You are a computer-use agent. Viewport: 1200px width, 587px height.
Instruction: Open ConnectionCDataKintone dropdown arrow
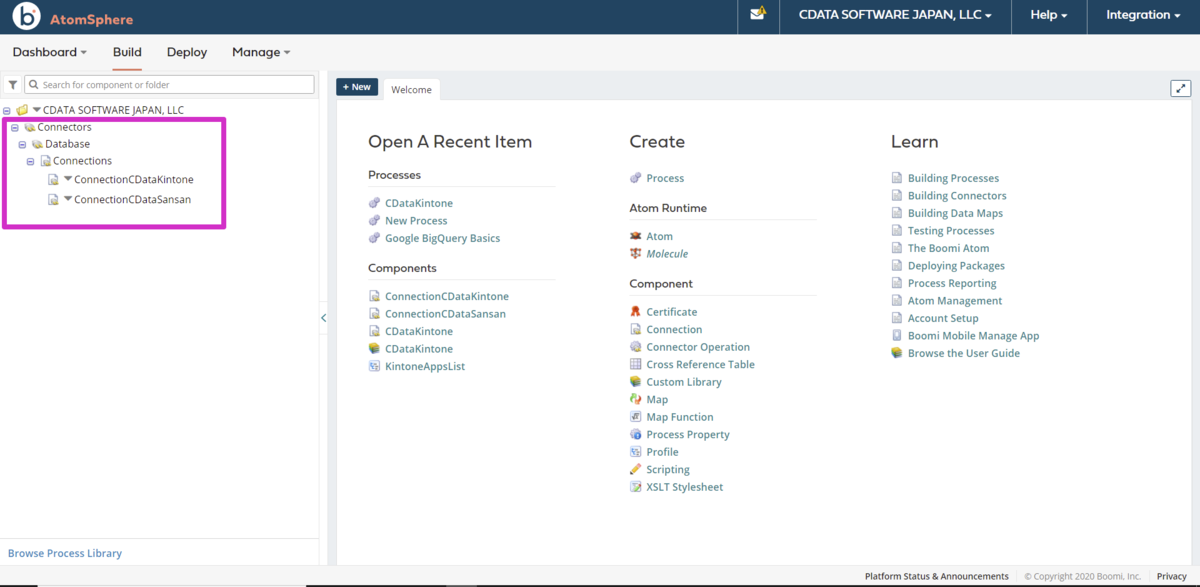68,179
